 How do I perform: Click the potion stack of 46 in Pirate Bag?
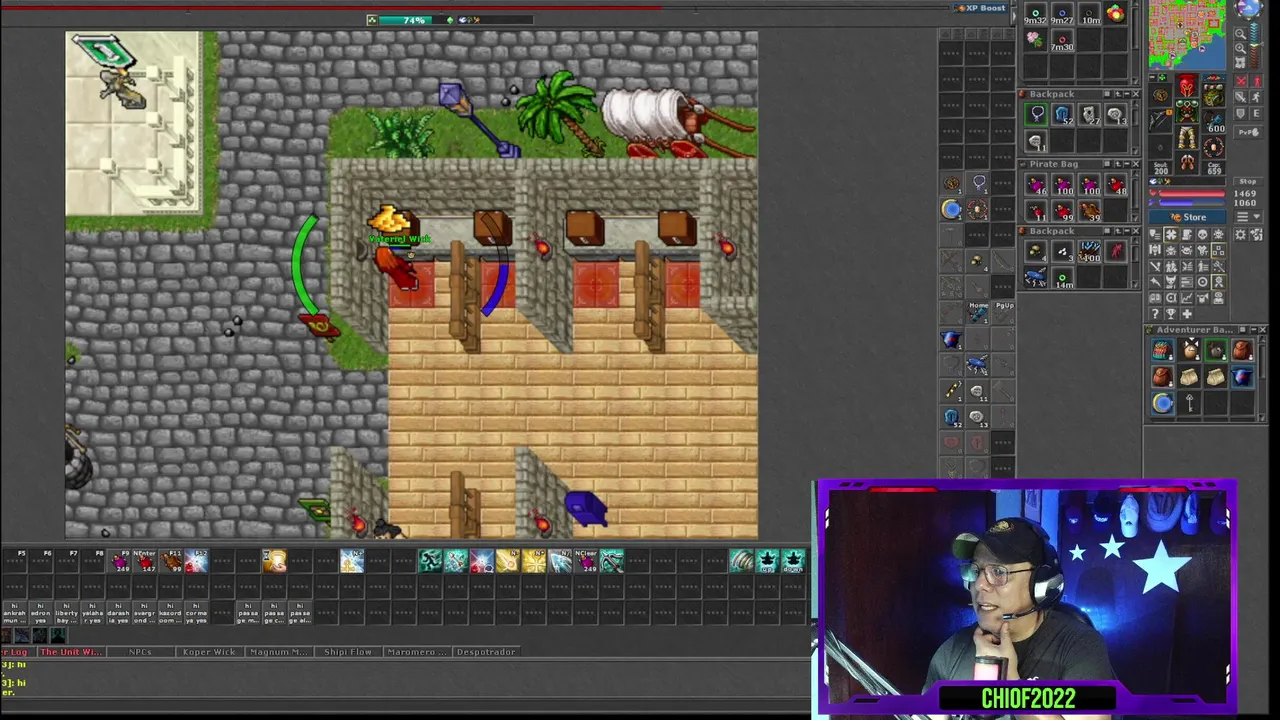(1037, 184)
